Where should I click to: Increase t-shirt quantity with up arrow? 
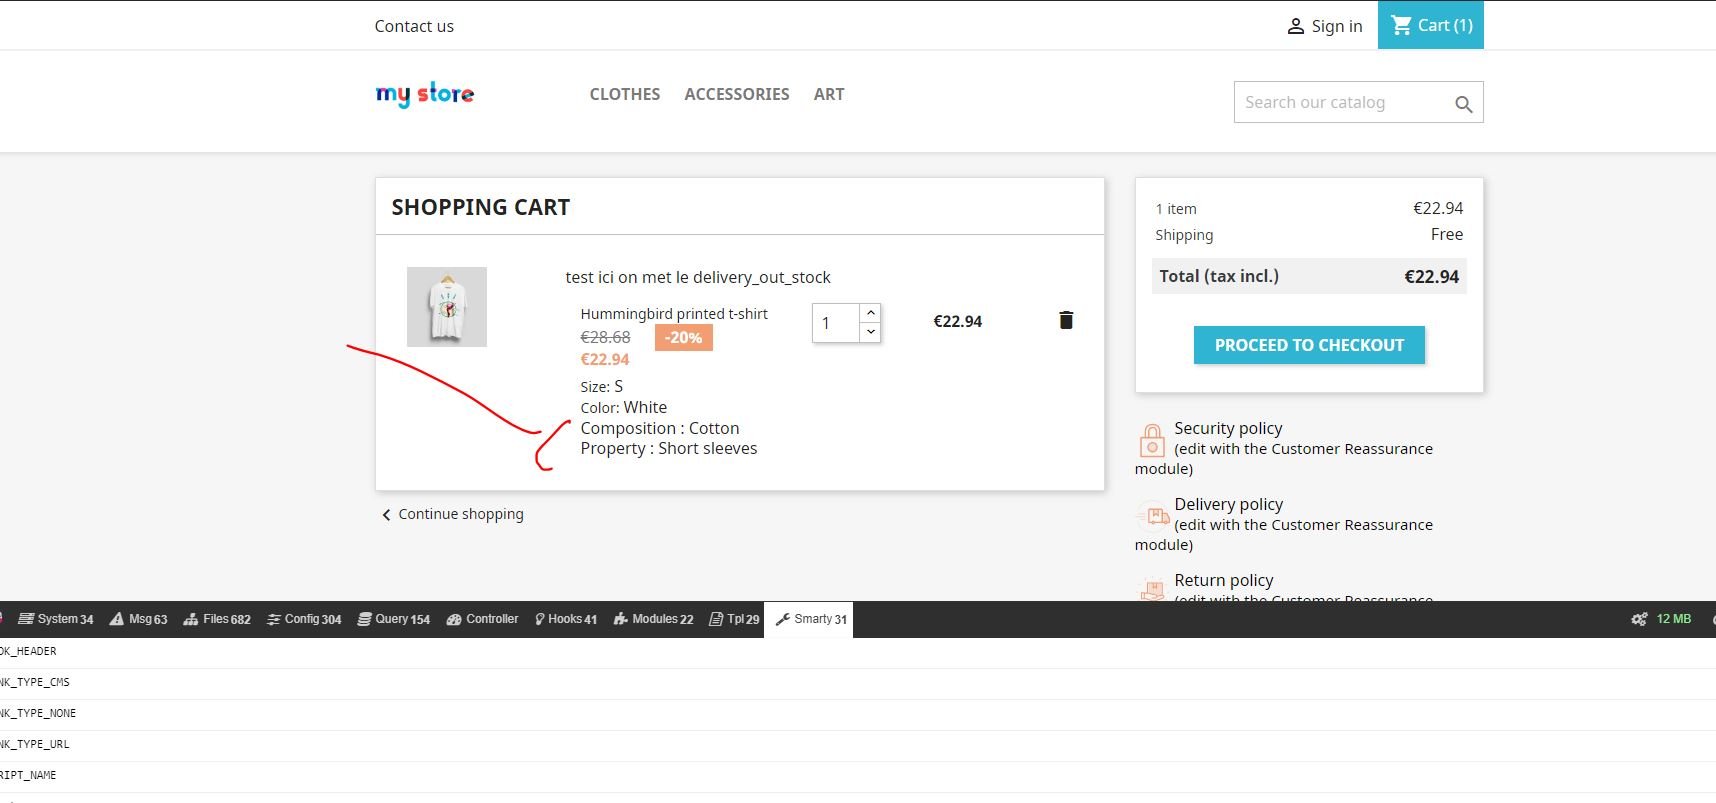(x=871, y=313)
